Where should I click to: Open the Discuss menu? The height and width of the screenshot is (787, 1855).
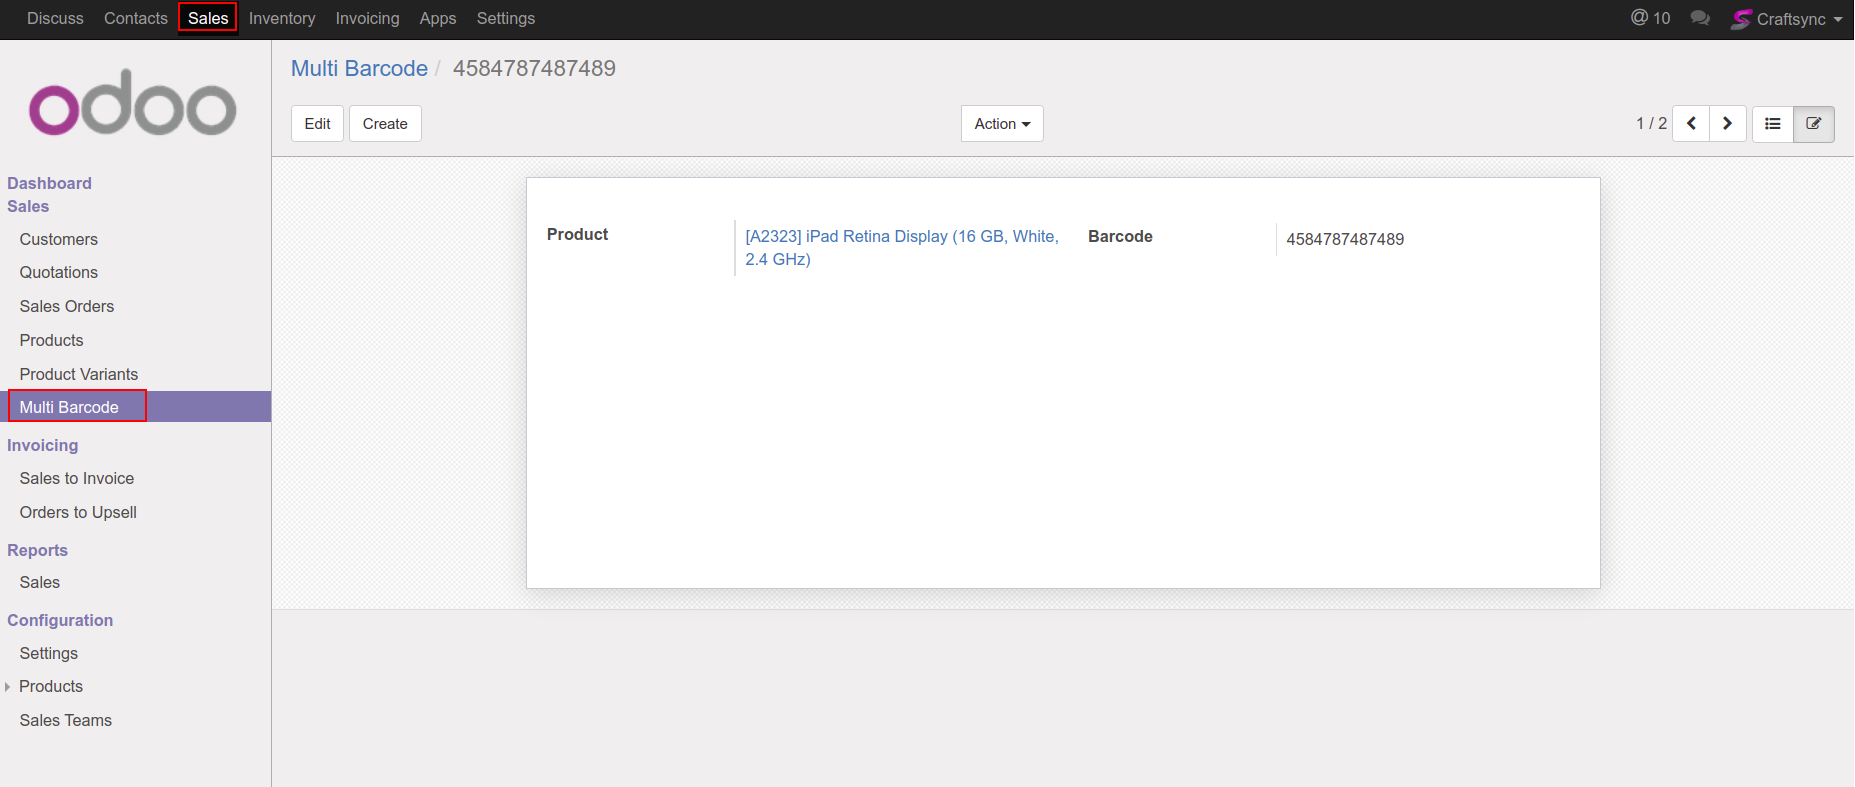coord(55,18)
